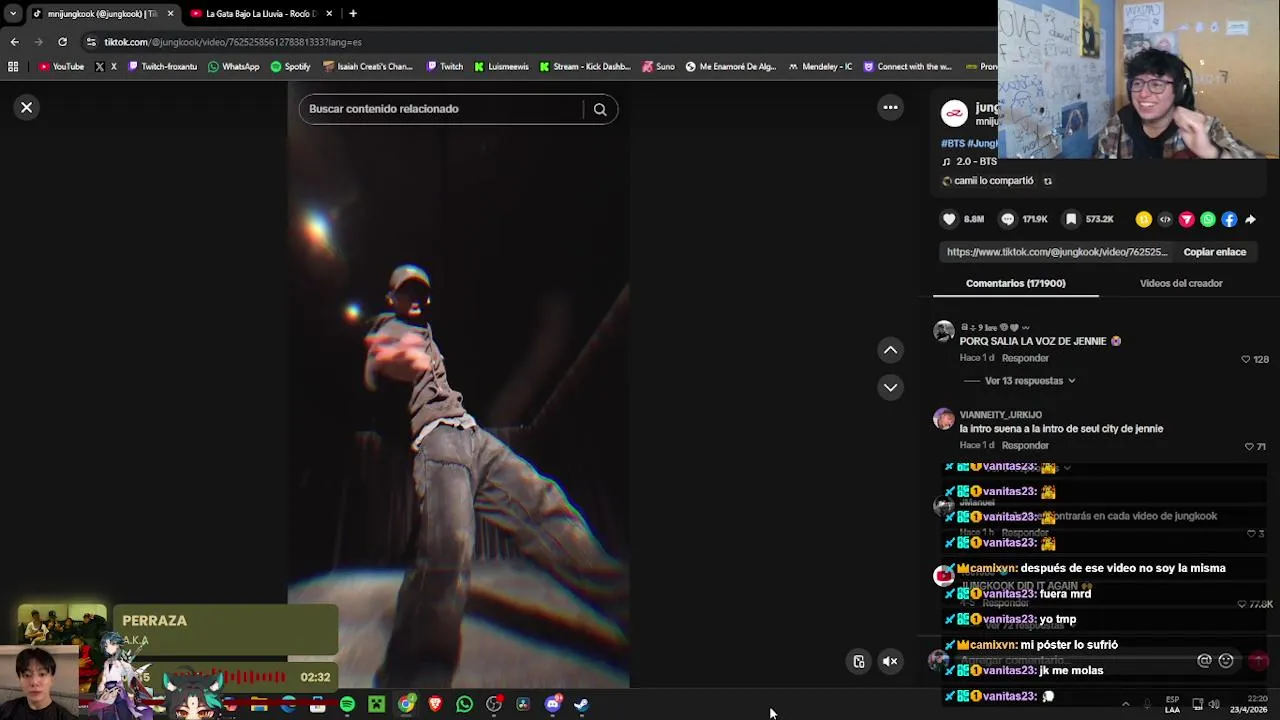Viewport: 1280px width, 720px height.
Task: Open YouTube bookmark
Action: (61, 67)
